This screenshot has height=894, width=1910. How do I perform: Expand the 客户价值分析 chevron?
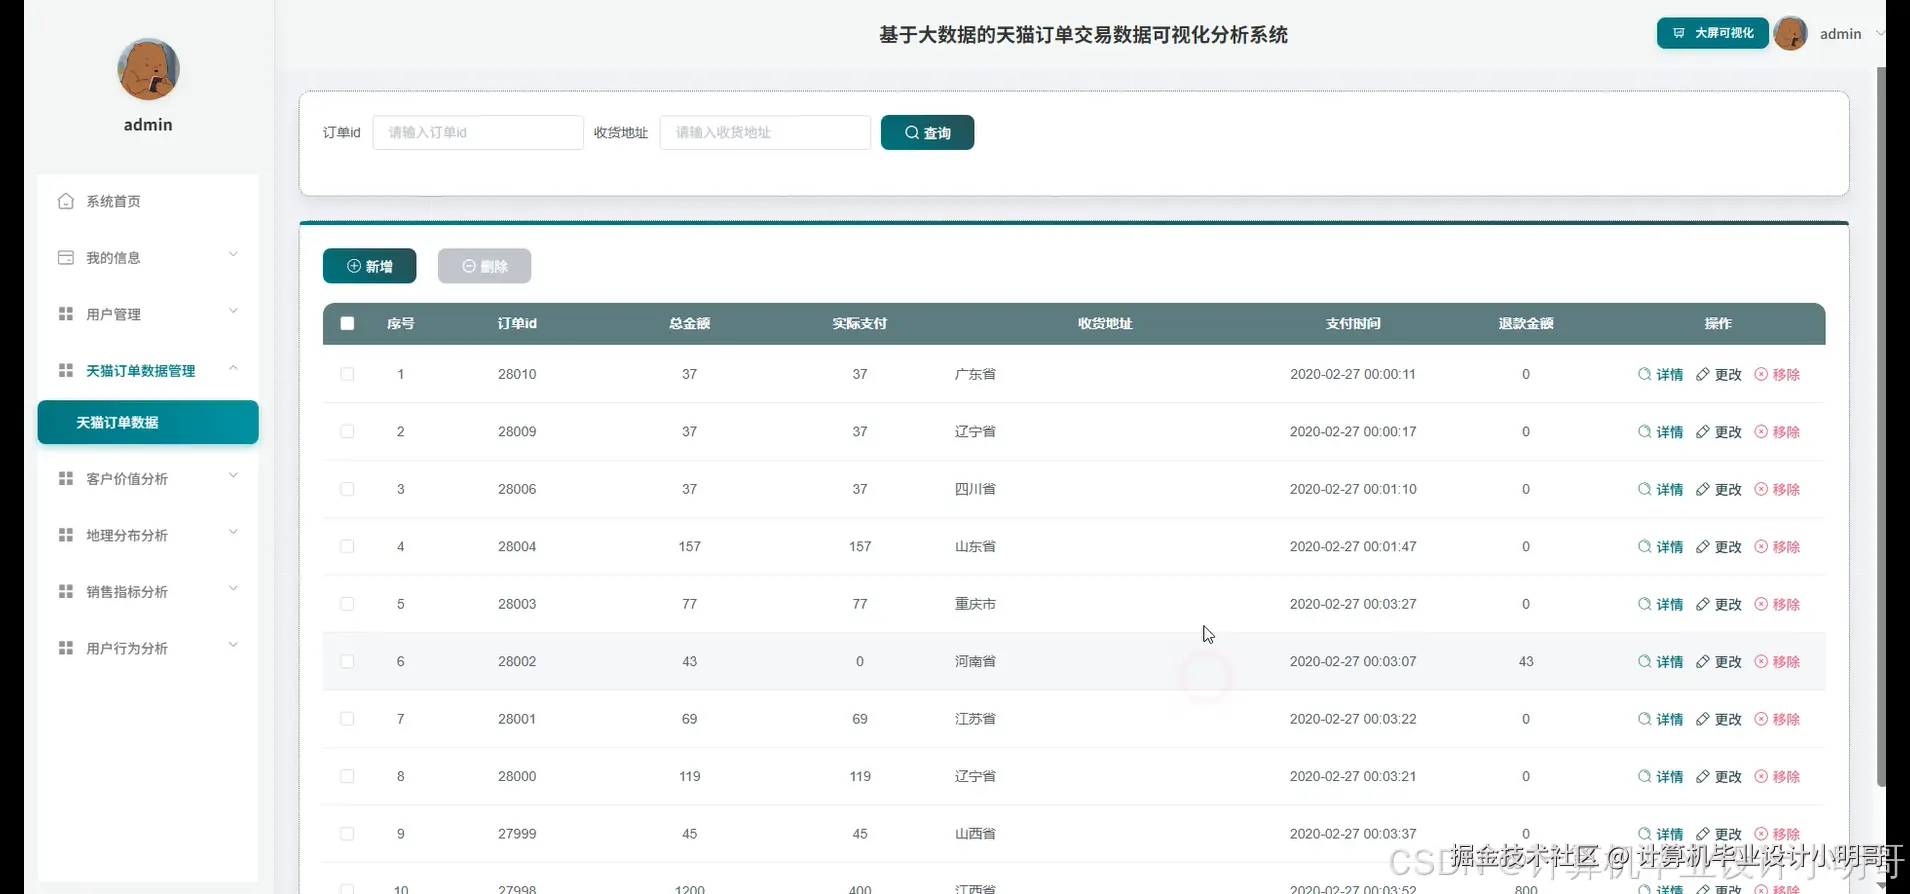(x=233, y=476)
